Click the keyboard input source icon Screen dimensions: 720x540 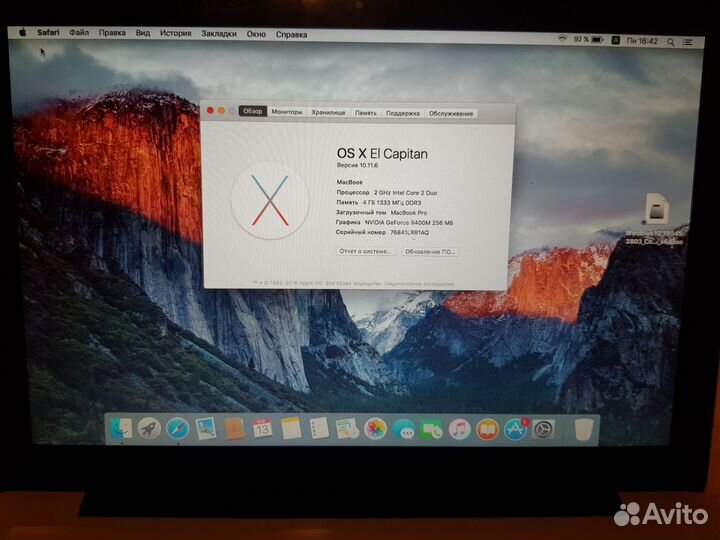616,40
